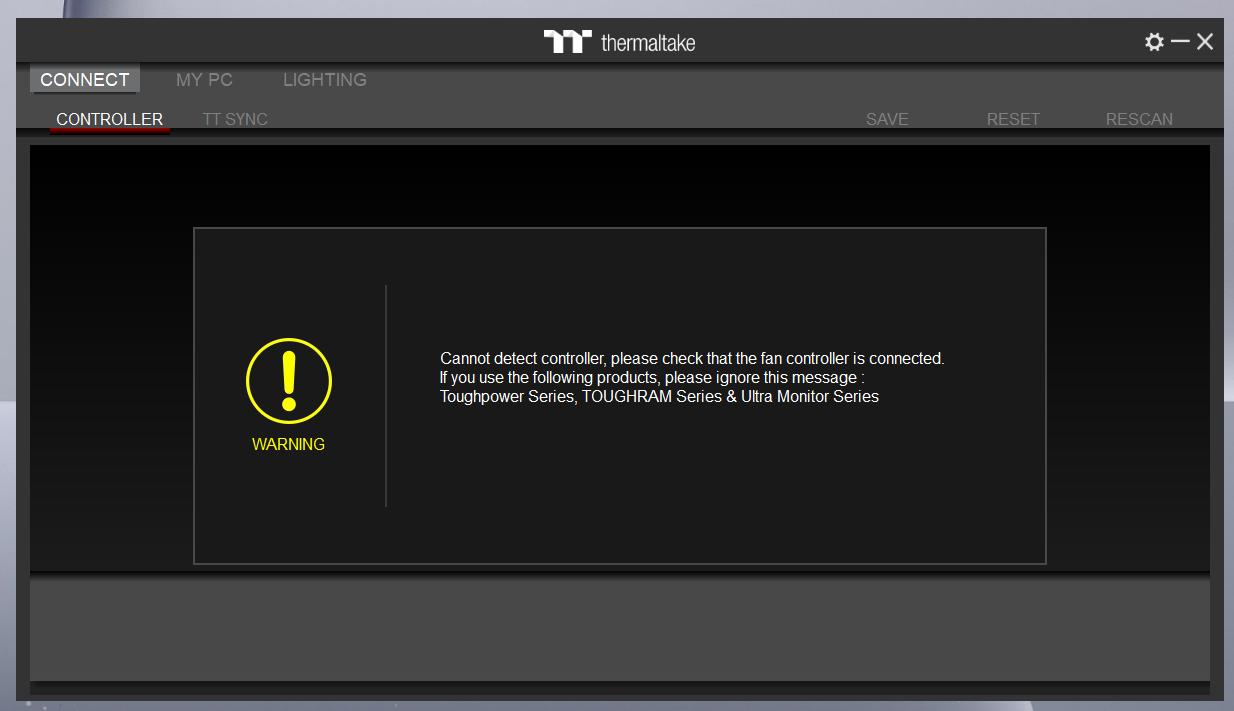Click the RESET button
This screenshot has height=711, width=1234.
(1013, 119)
